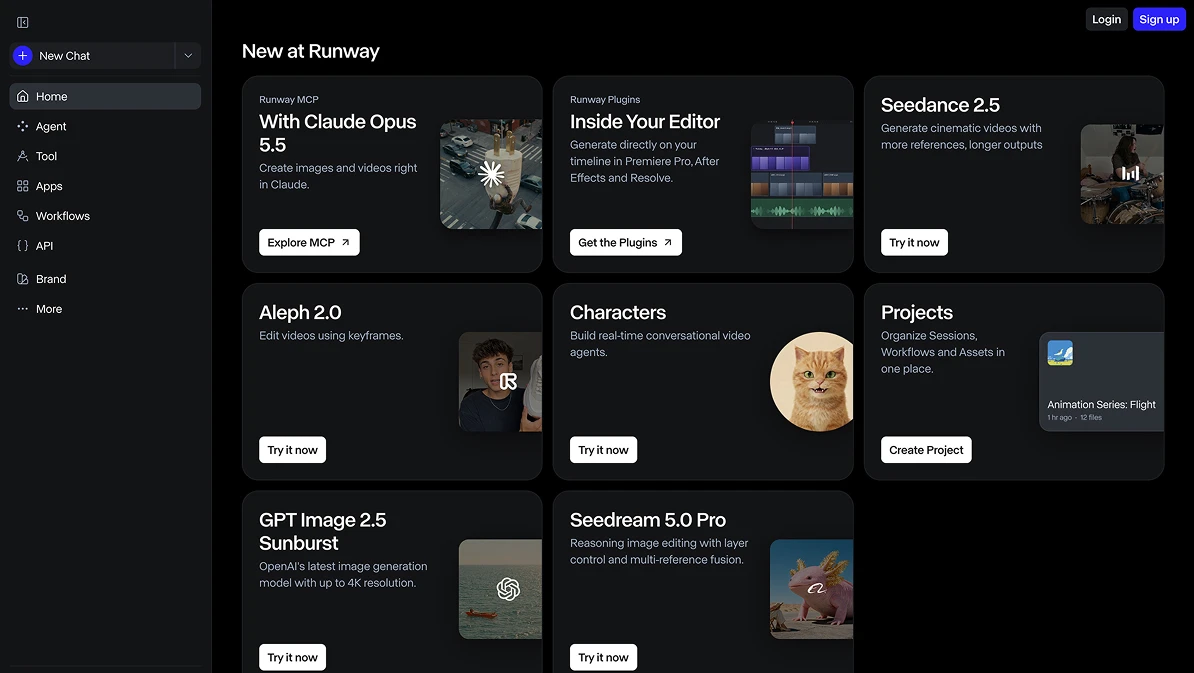Open the Workflows node icon
Screen dimensions: 1194x673
coord(23,216)
